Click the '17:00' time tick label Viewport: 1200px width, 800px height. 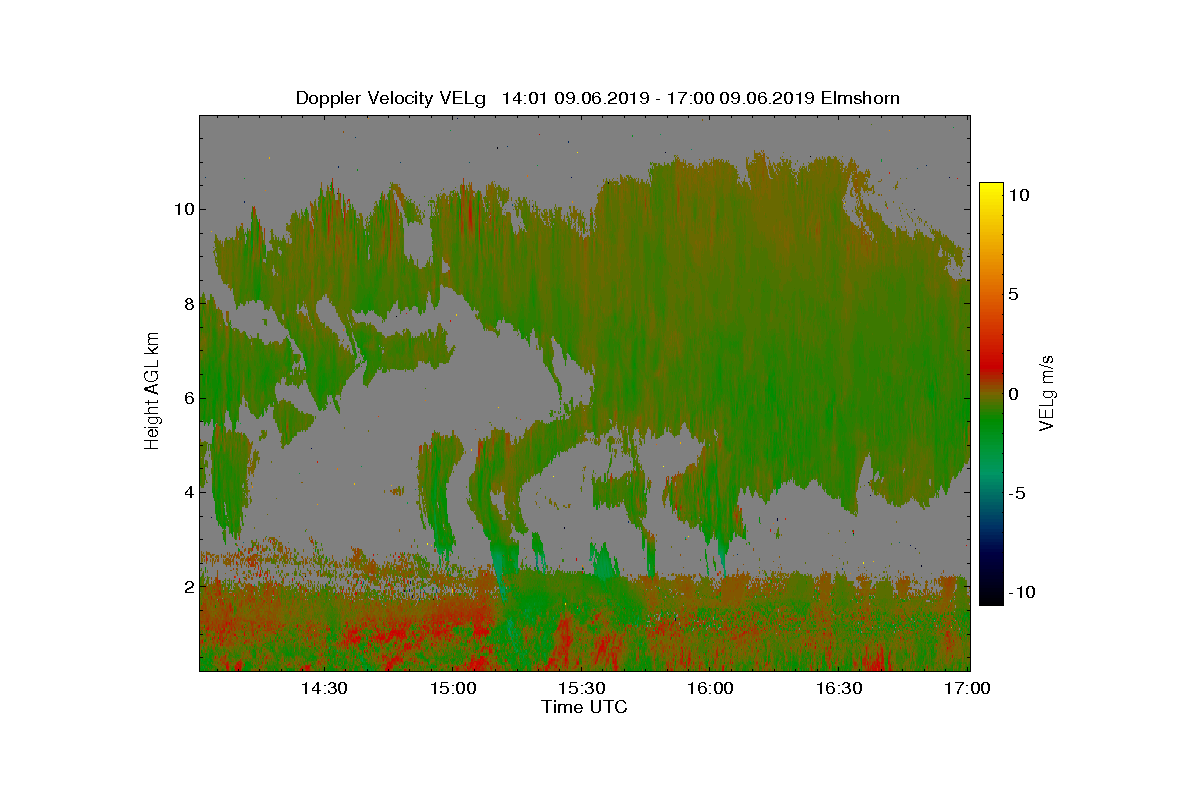click(968, 689)
